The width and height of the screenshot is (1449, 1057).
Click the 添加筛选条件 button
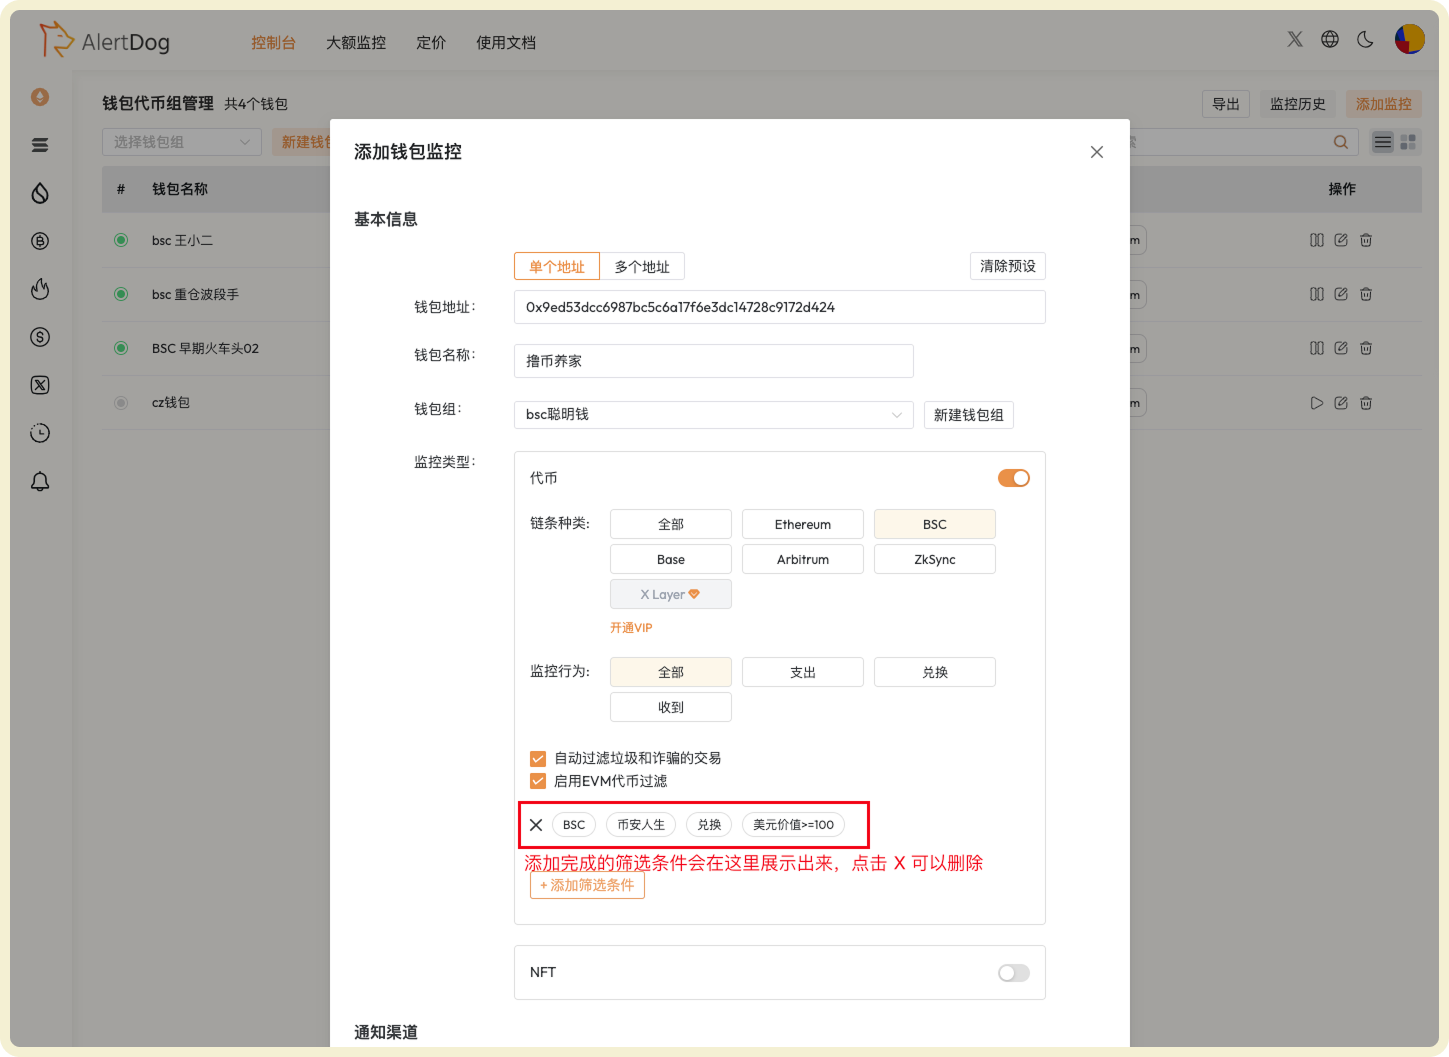tap(587, 885)
